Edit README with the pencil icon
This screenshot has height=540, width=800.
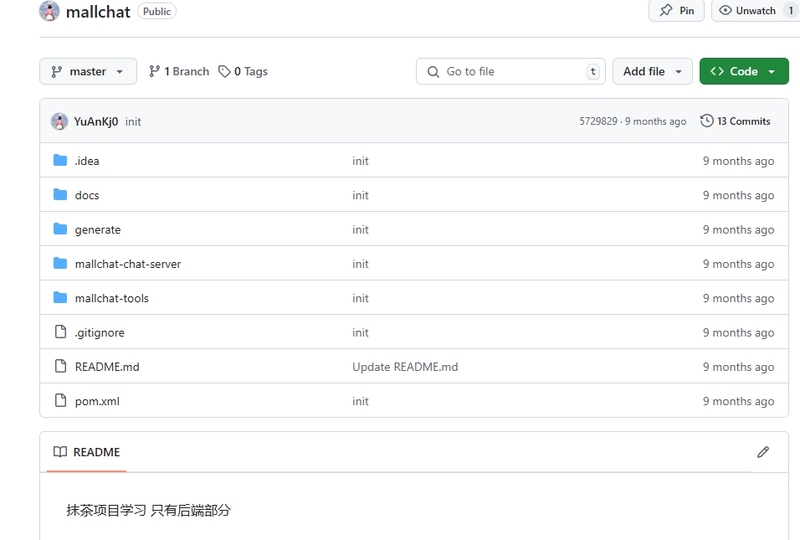tap(763, 452)
